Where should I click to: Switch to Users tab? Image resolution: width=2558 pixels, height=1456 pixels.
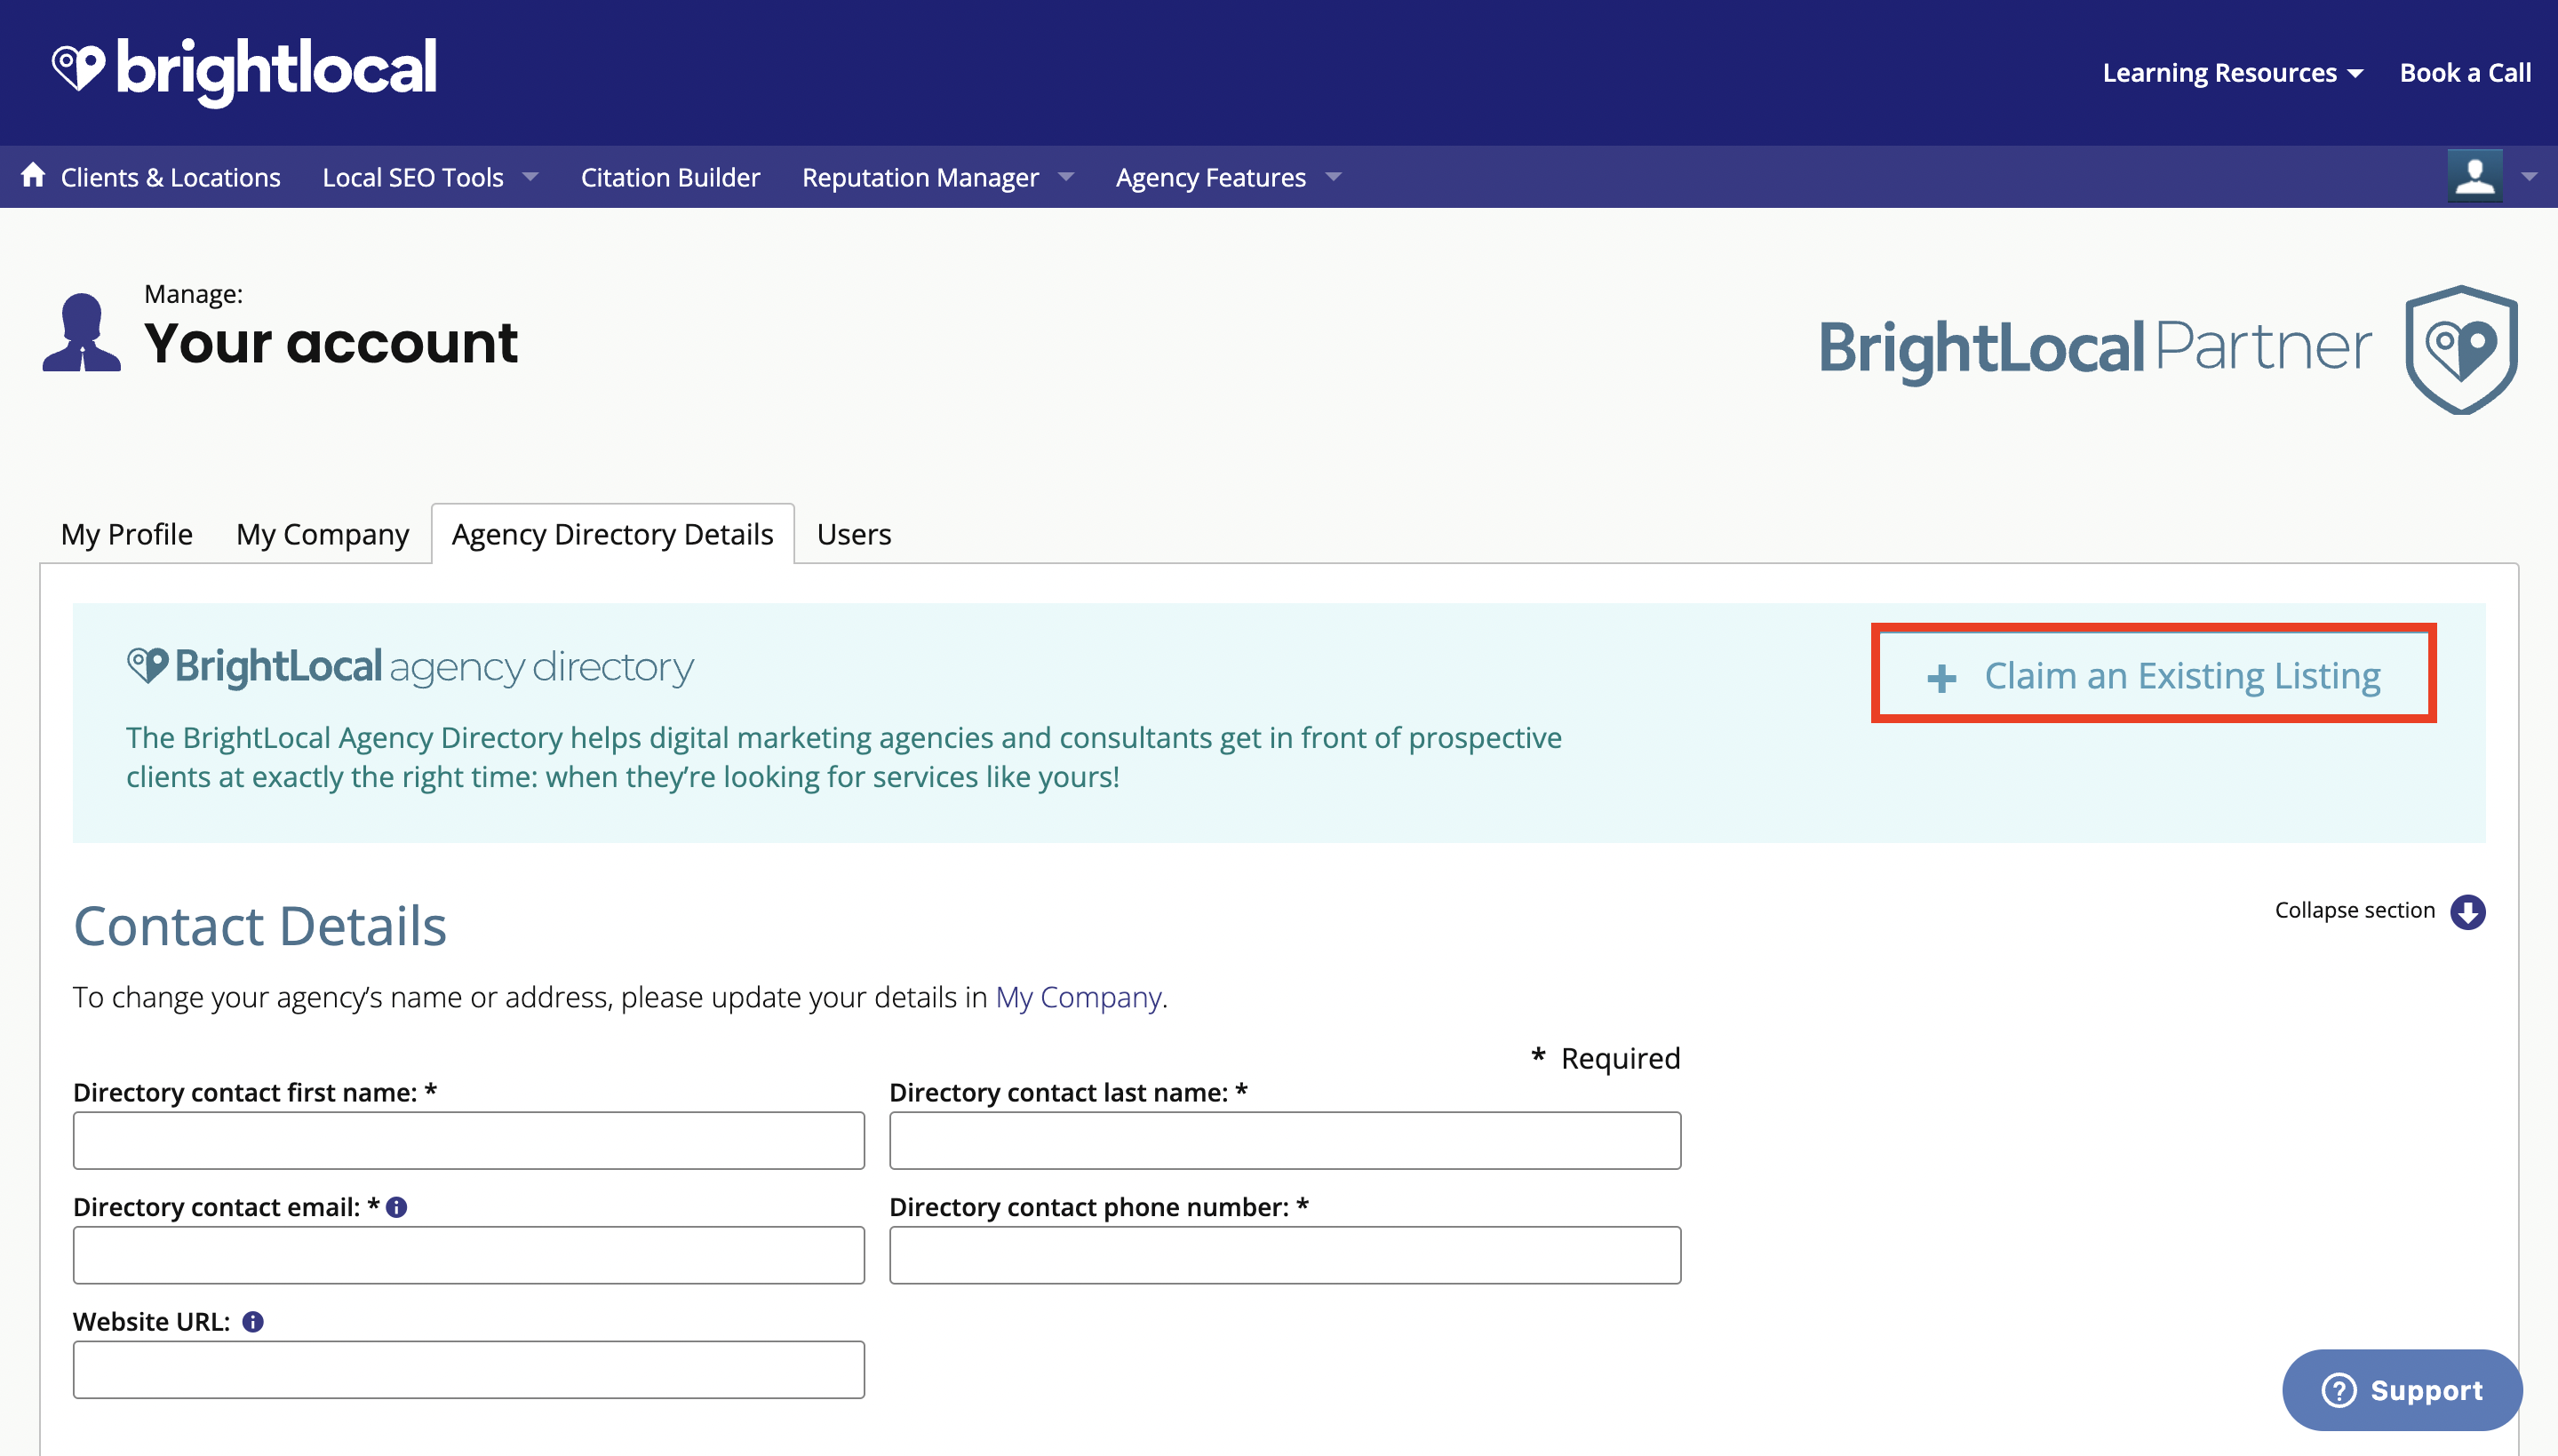(x=854, y=534)
